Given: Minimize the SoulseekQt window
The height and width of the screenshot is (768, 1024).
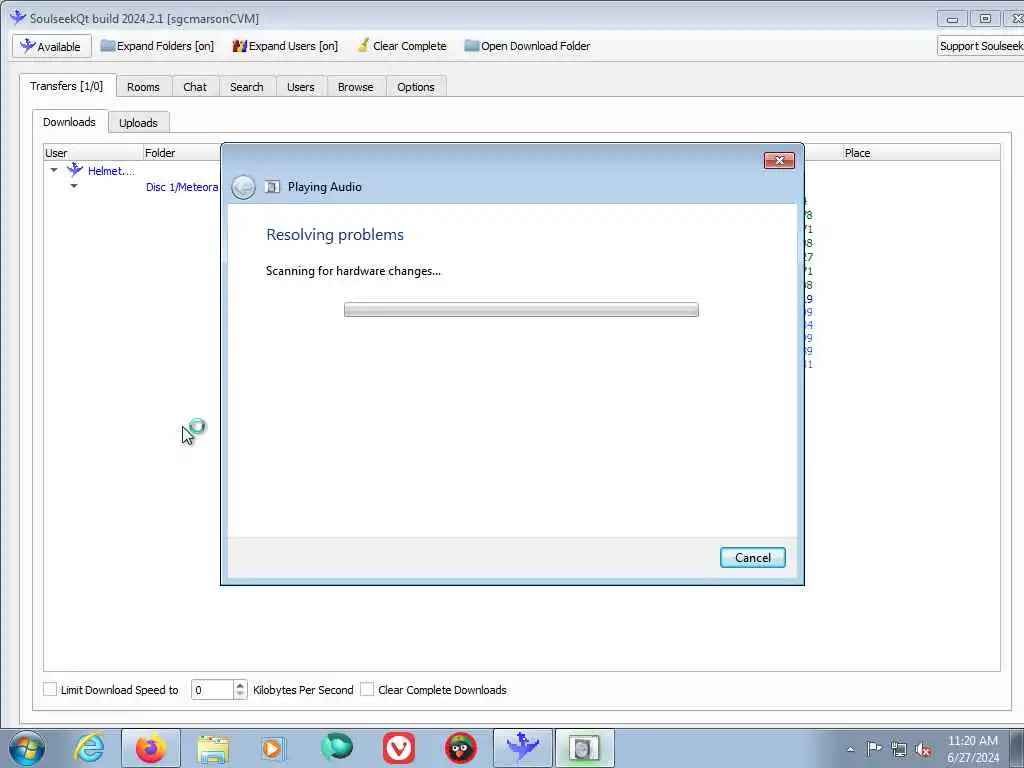Looking at the screenshot, I should tap(952, 19).
